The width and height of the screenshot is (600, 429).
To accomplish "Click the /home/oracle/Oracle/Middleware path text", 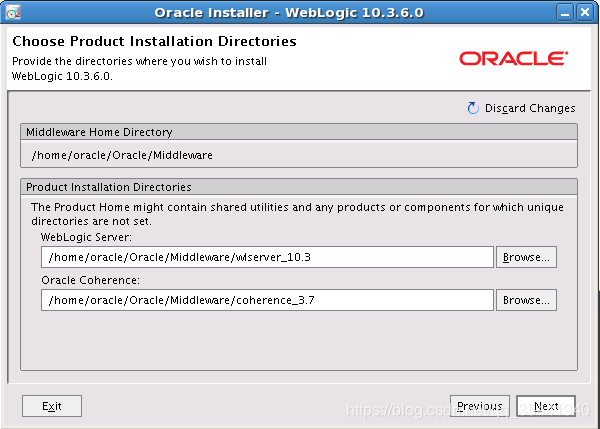I will pos(122,155).
